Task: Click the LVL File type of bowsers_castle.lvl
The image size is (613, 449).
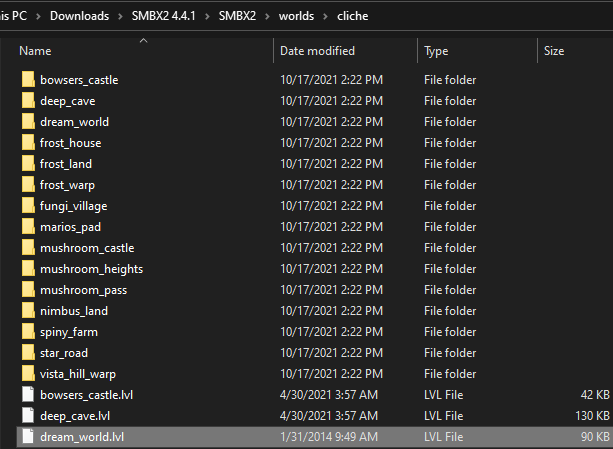Action: point(444,395)
